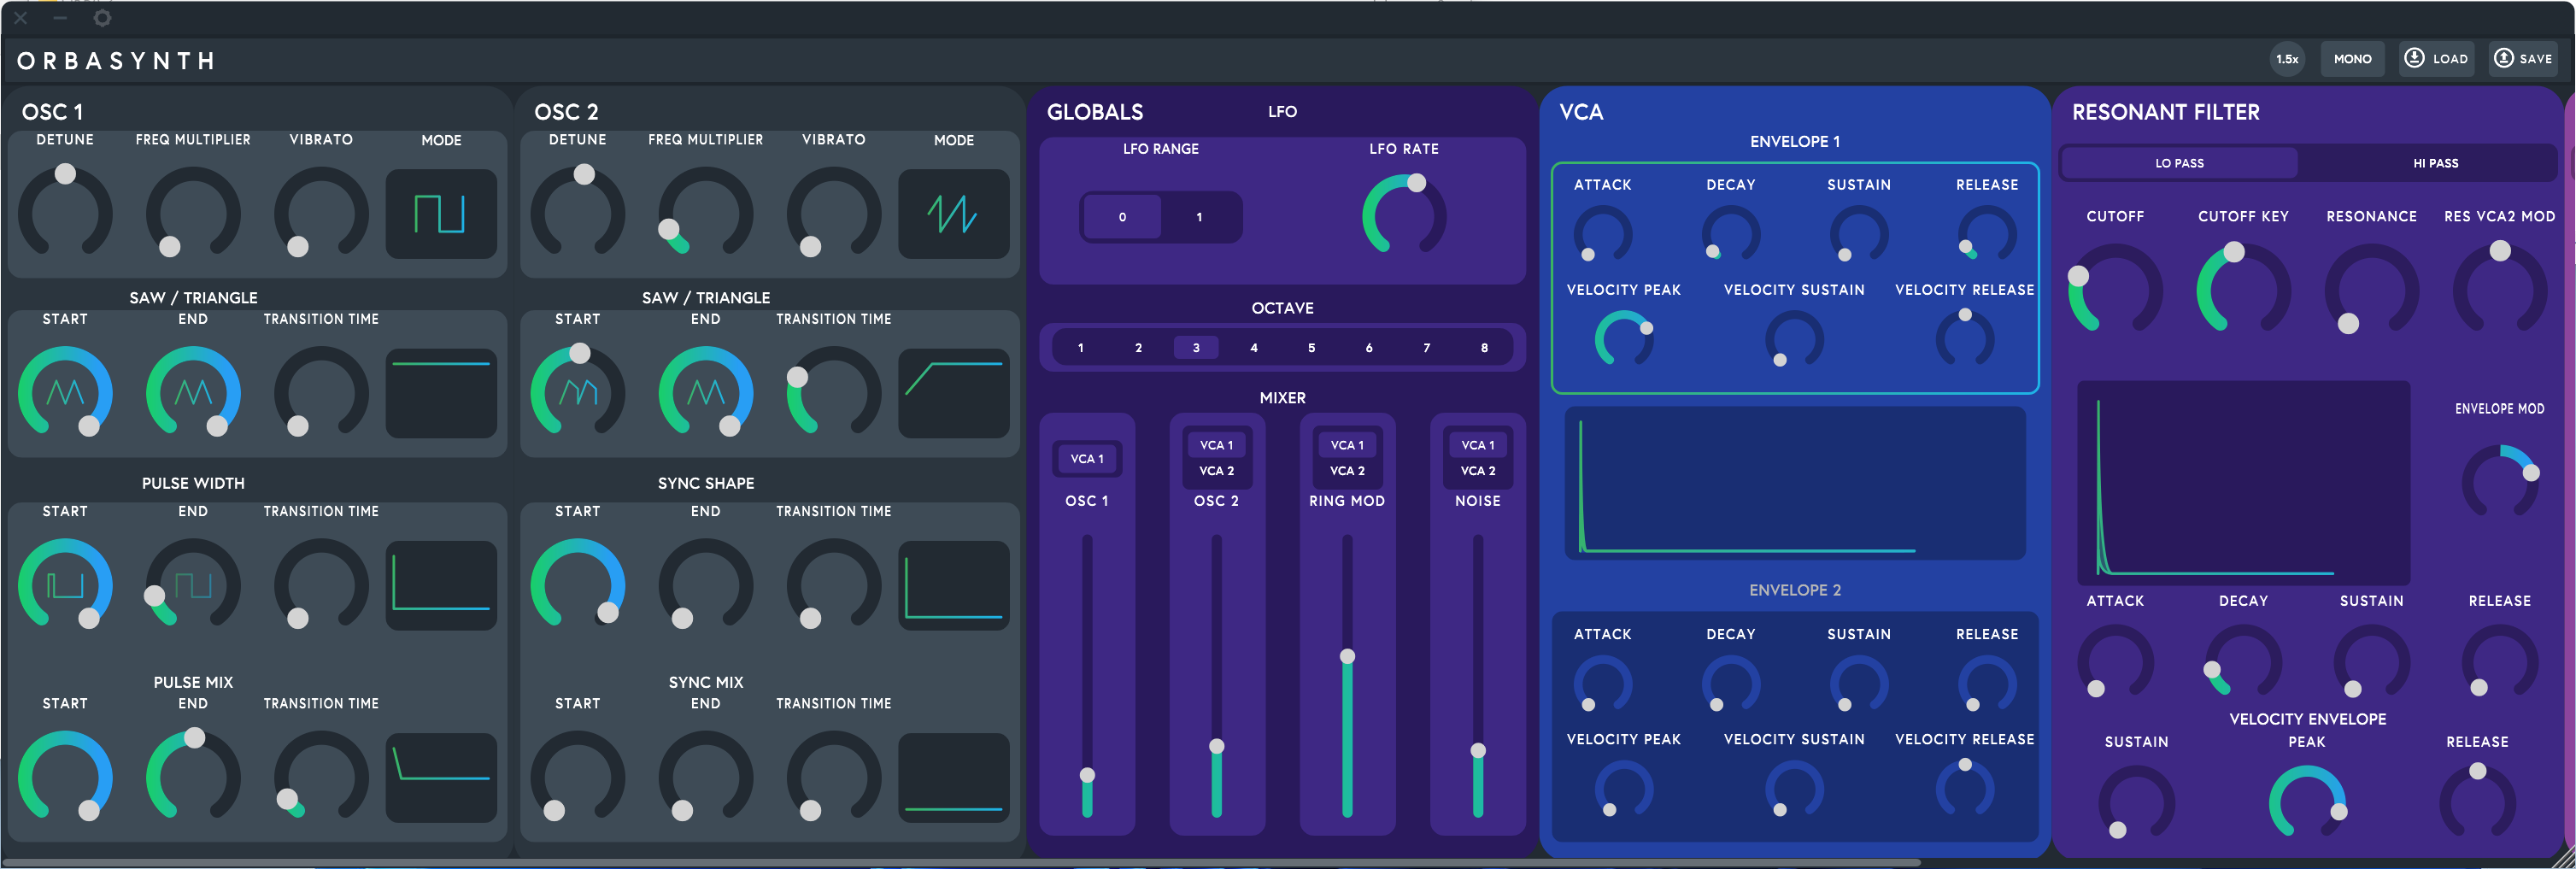
Task: Click the 1.5x scale button
Action: (2287, 59)
